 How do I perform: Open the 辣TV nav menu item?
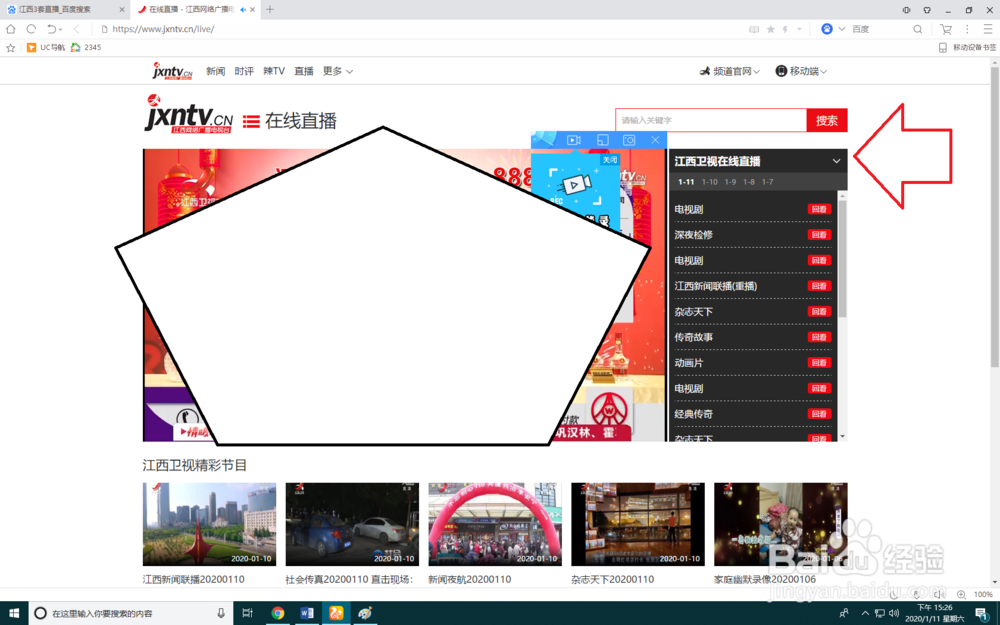pos(274,71)
